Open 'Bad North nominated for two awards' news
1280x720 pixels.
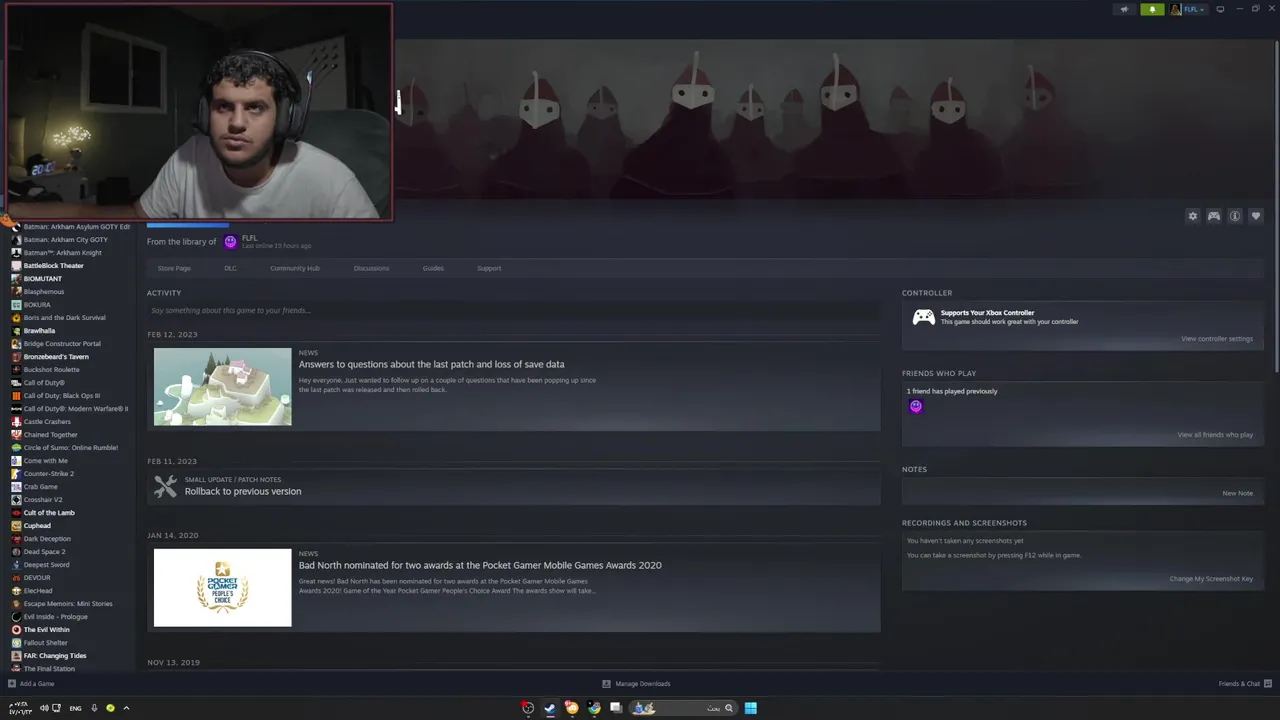(480, 565)
